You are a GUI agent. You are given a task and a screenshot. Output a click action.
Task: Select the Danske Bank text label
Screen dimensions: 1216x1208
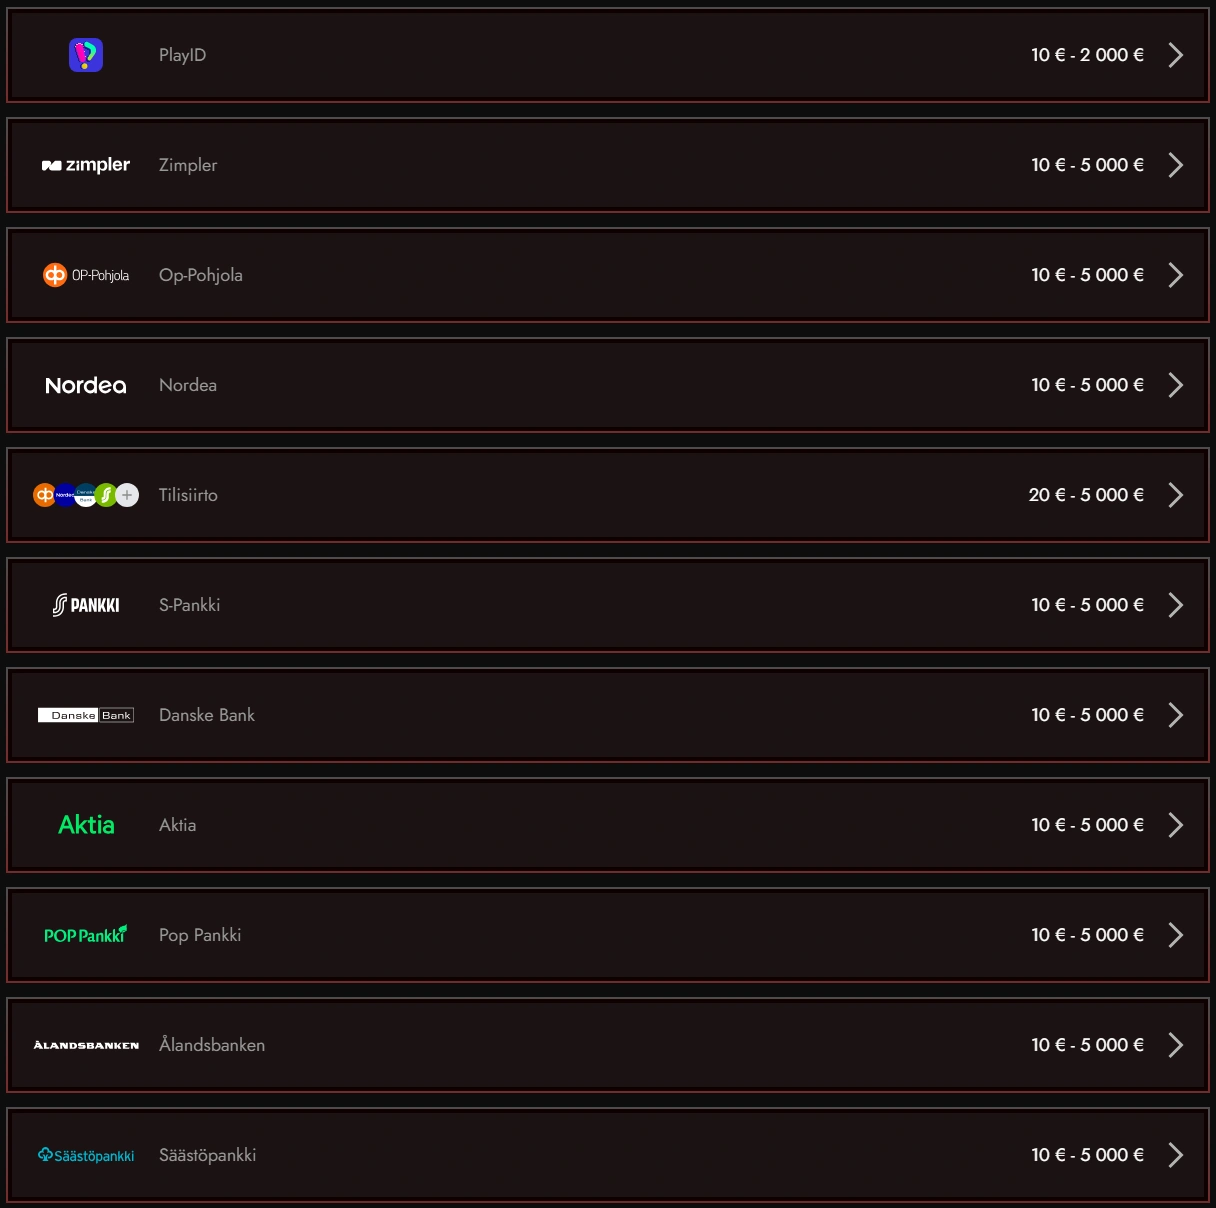pos(207,715)
